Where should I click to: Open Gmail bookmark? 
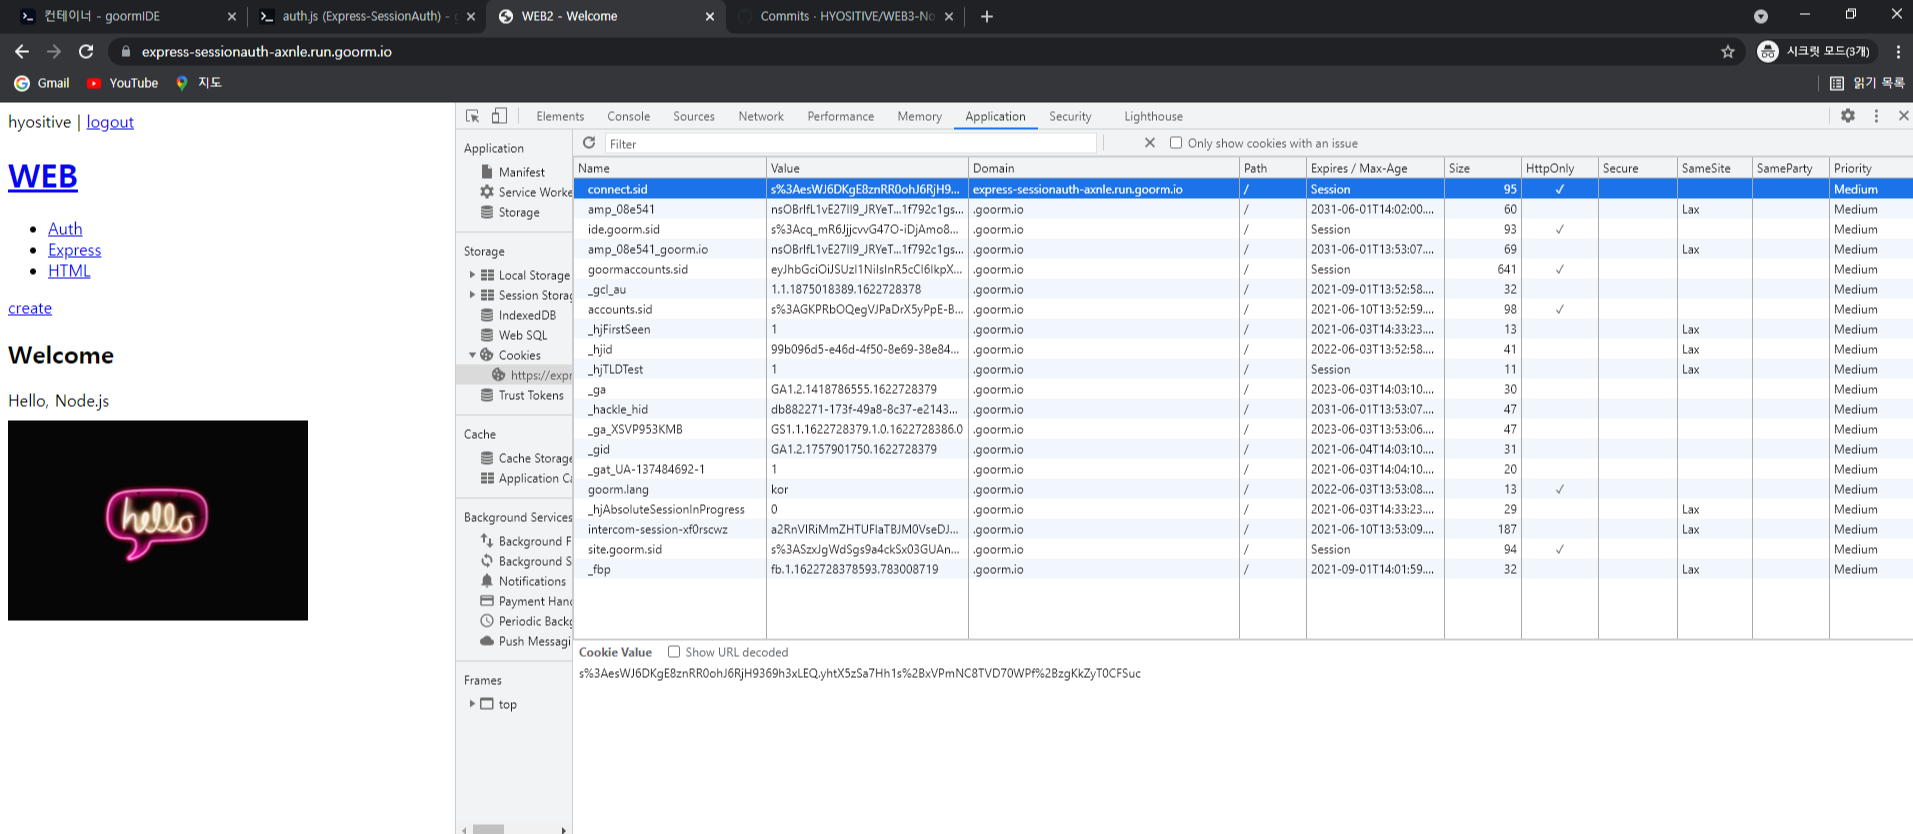point(42,83)
